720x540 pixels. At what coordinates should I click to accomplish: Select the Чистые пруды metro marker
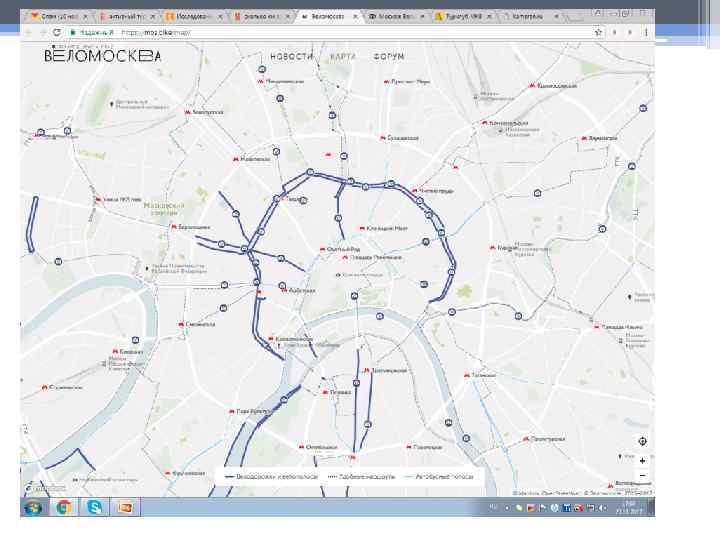(x=414, y=190)
